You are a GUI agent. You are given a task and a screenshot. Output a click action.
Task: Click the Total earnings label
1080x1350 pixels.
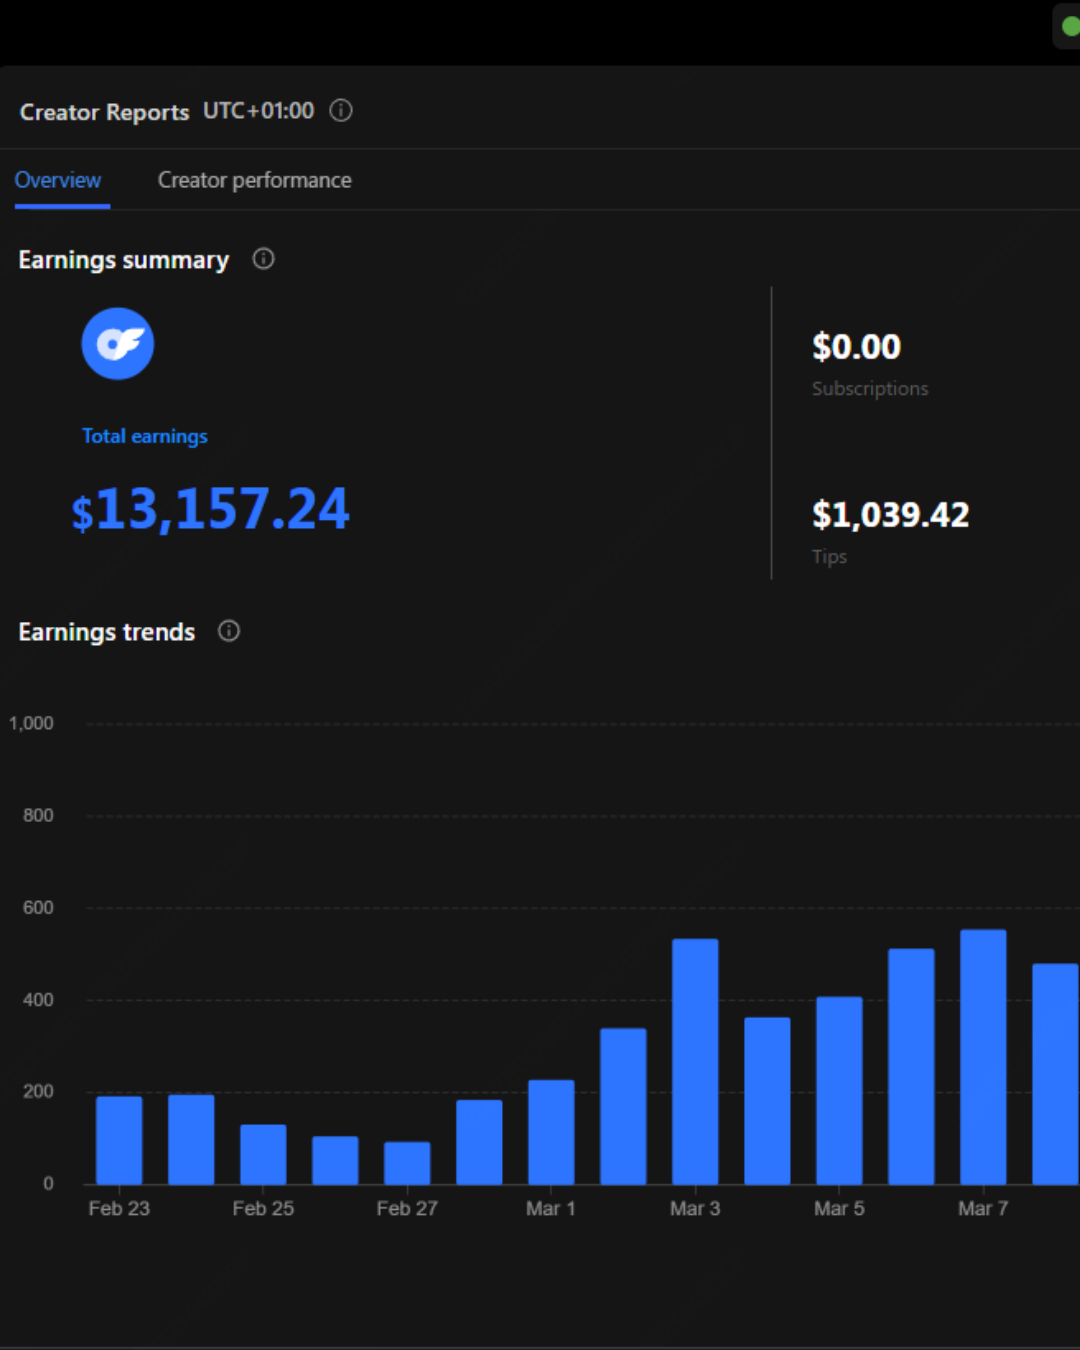click(145, 436)
